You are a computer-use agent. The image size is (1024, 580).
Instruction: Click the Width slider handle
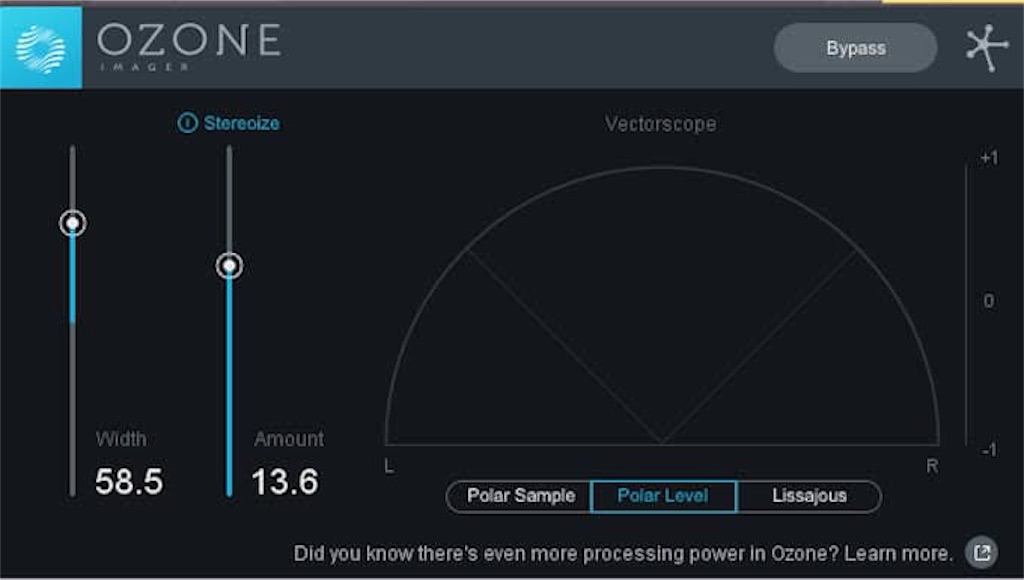[x=72, y=223]
